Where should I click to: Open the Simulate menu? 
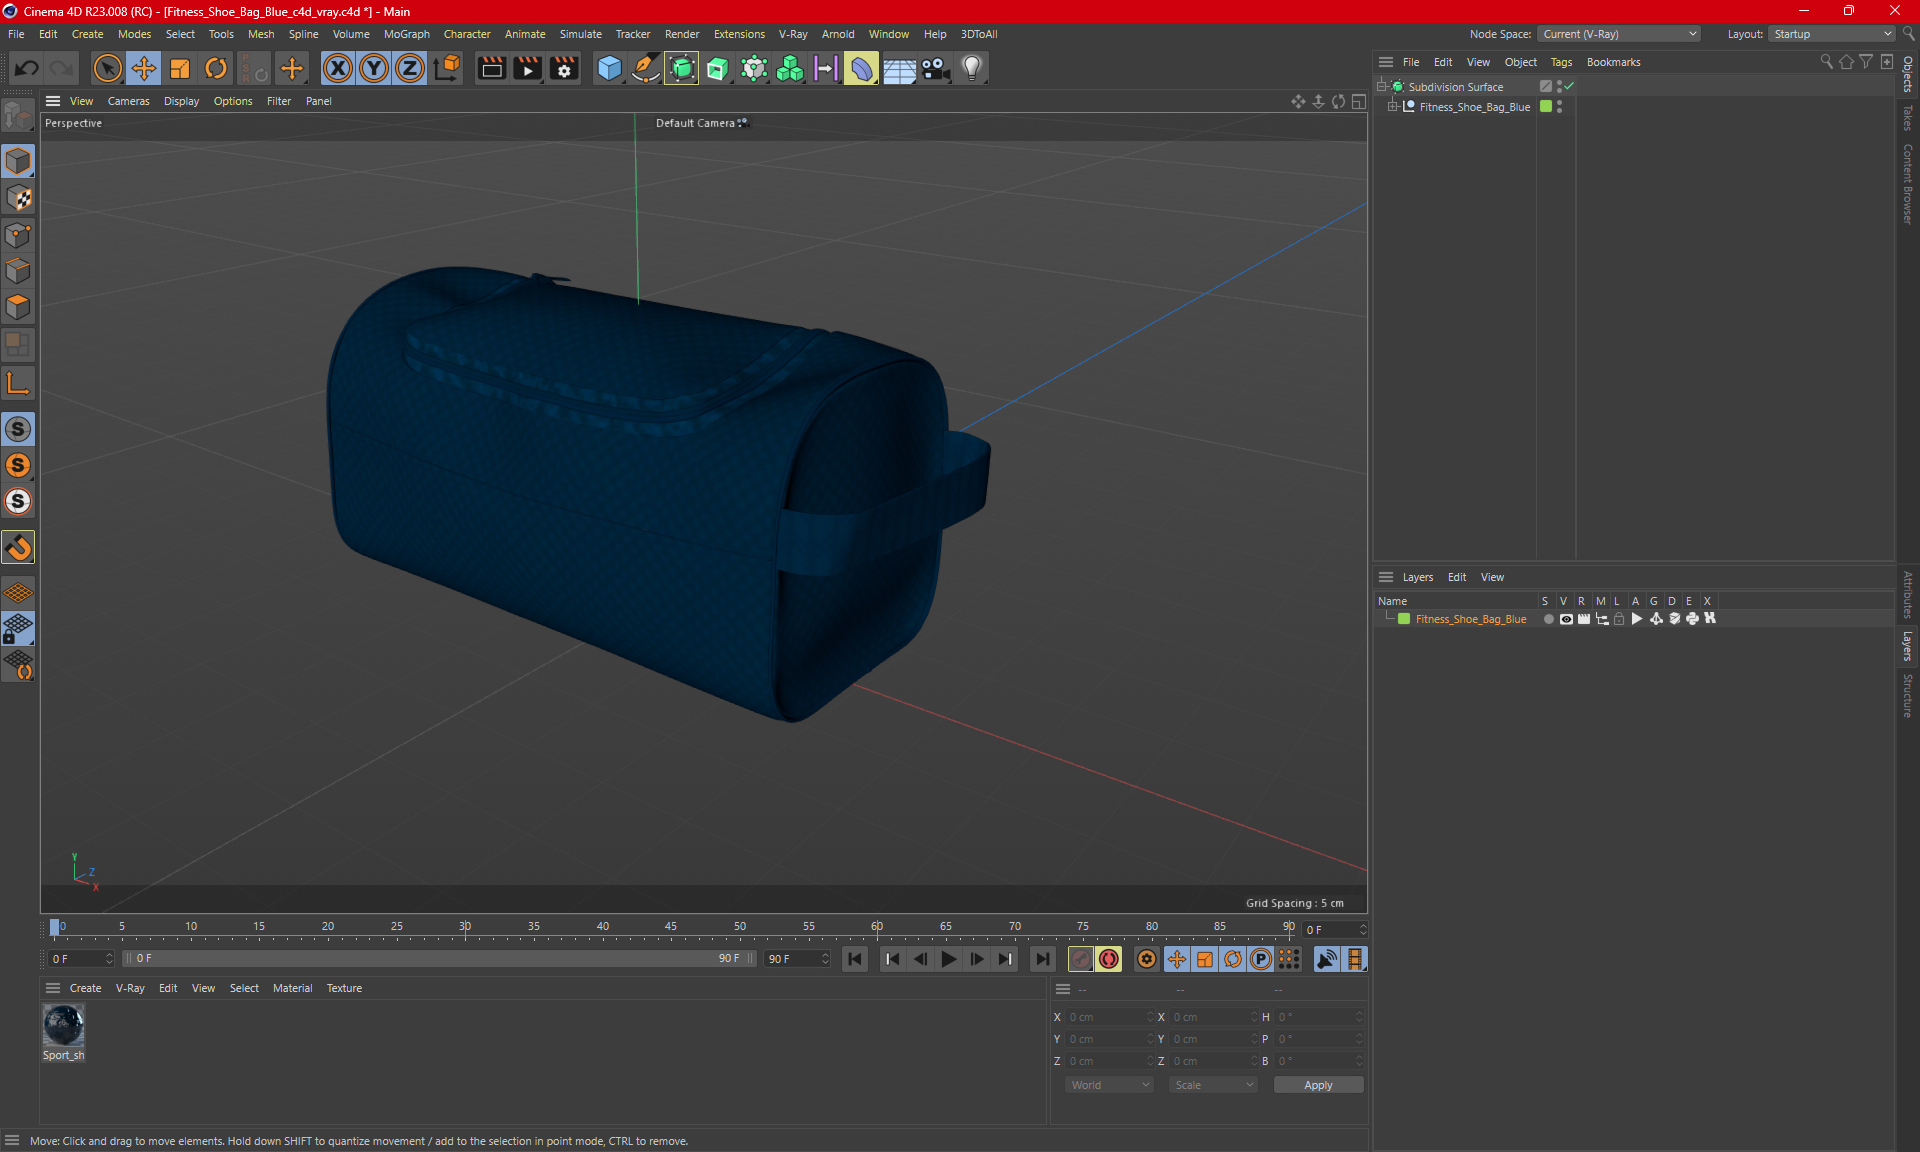coord(580,34)
